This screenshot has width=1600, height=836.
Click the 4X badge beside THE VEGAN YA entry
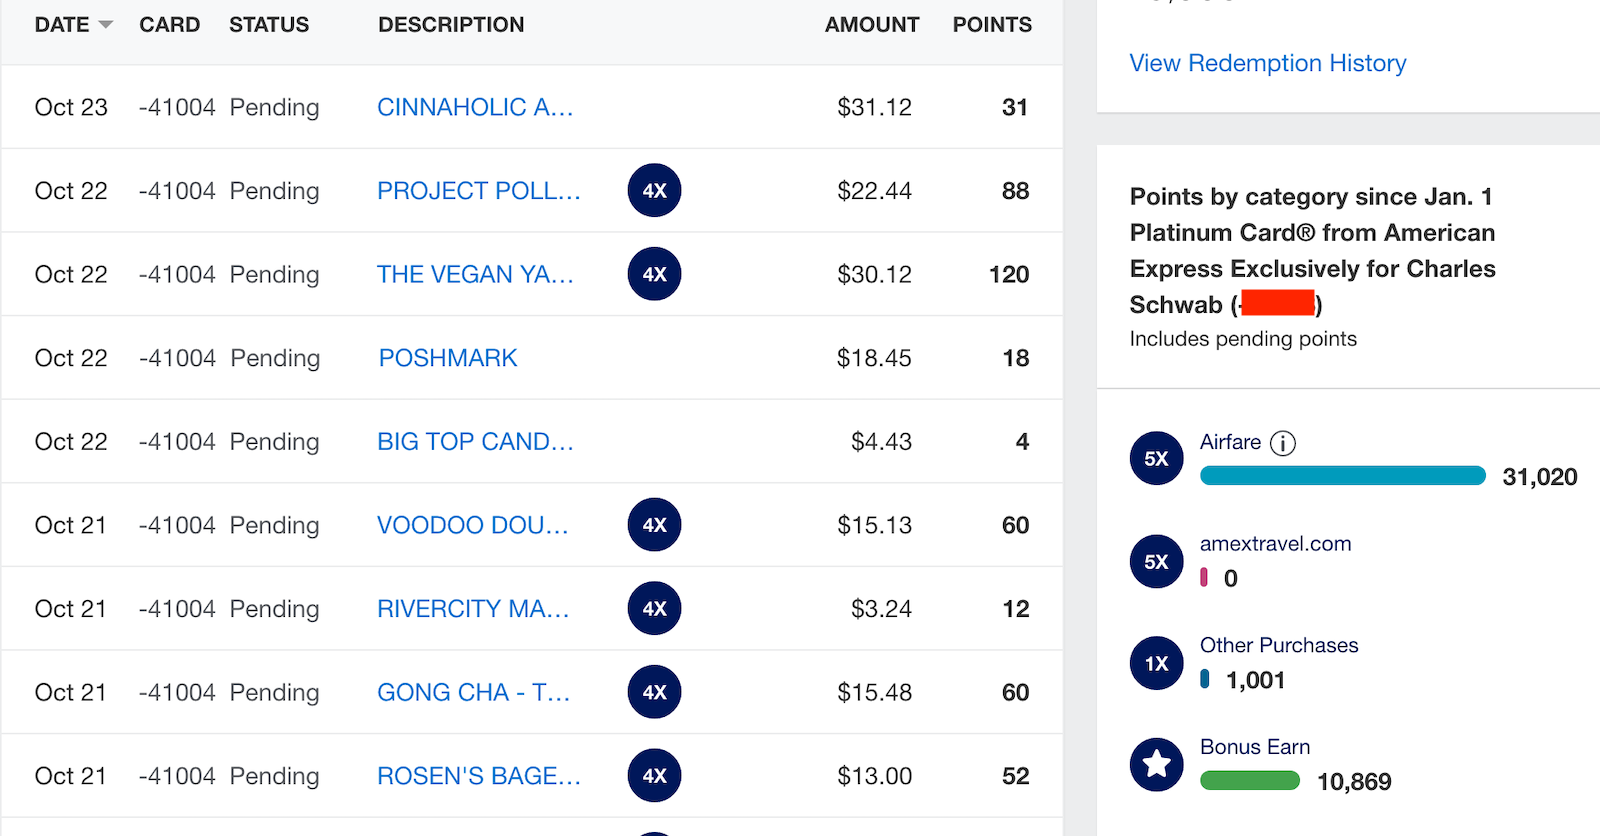tap(654, 273)
